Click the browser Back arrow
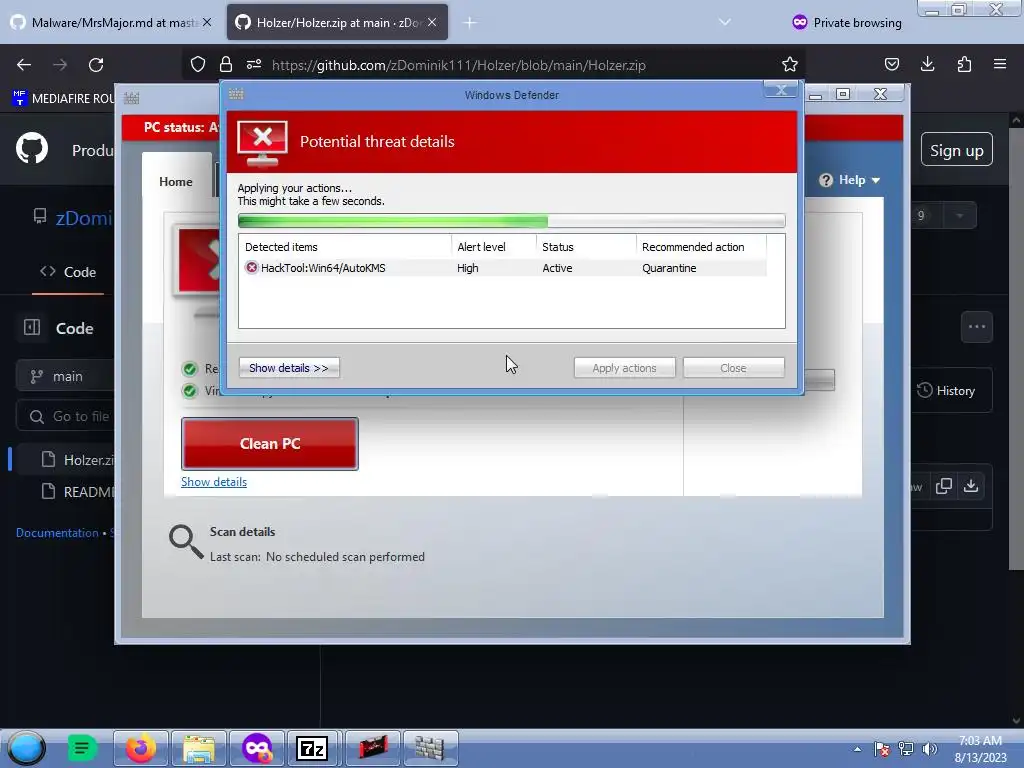The width and height of the screenshot is (1024, 768). [x=24, y=65]
